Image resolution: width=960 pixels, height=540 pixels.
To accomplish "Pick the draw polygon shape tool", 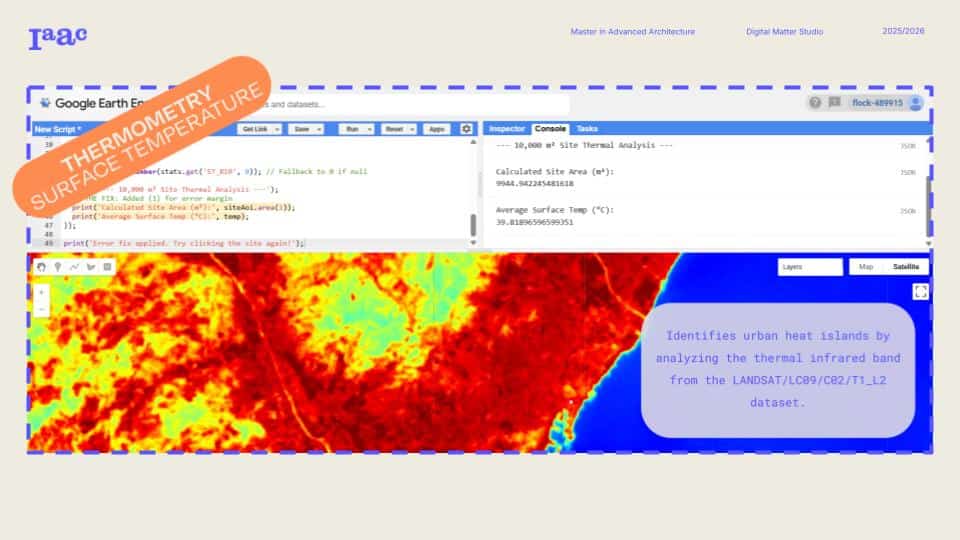I will point(91,267).
